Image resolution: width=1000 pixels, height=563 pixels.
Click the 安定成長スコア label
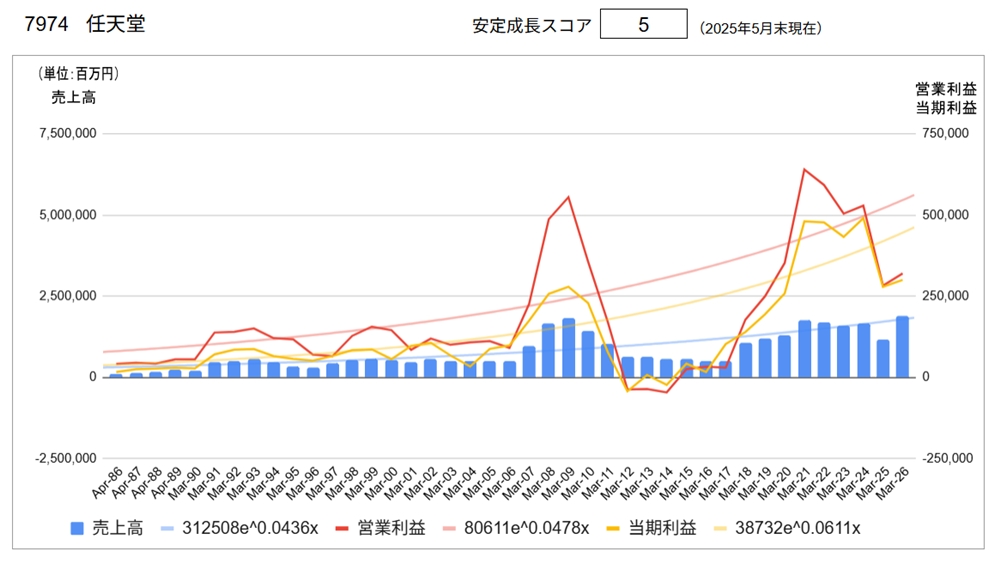coord(532,26)
